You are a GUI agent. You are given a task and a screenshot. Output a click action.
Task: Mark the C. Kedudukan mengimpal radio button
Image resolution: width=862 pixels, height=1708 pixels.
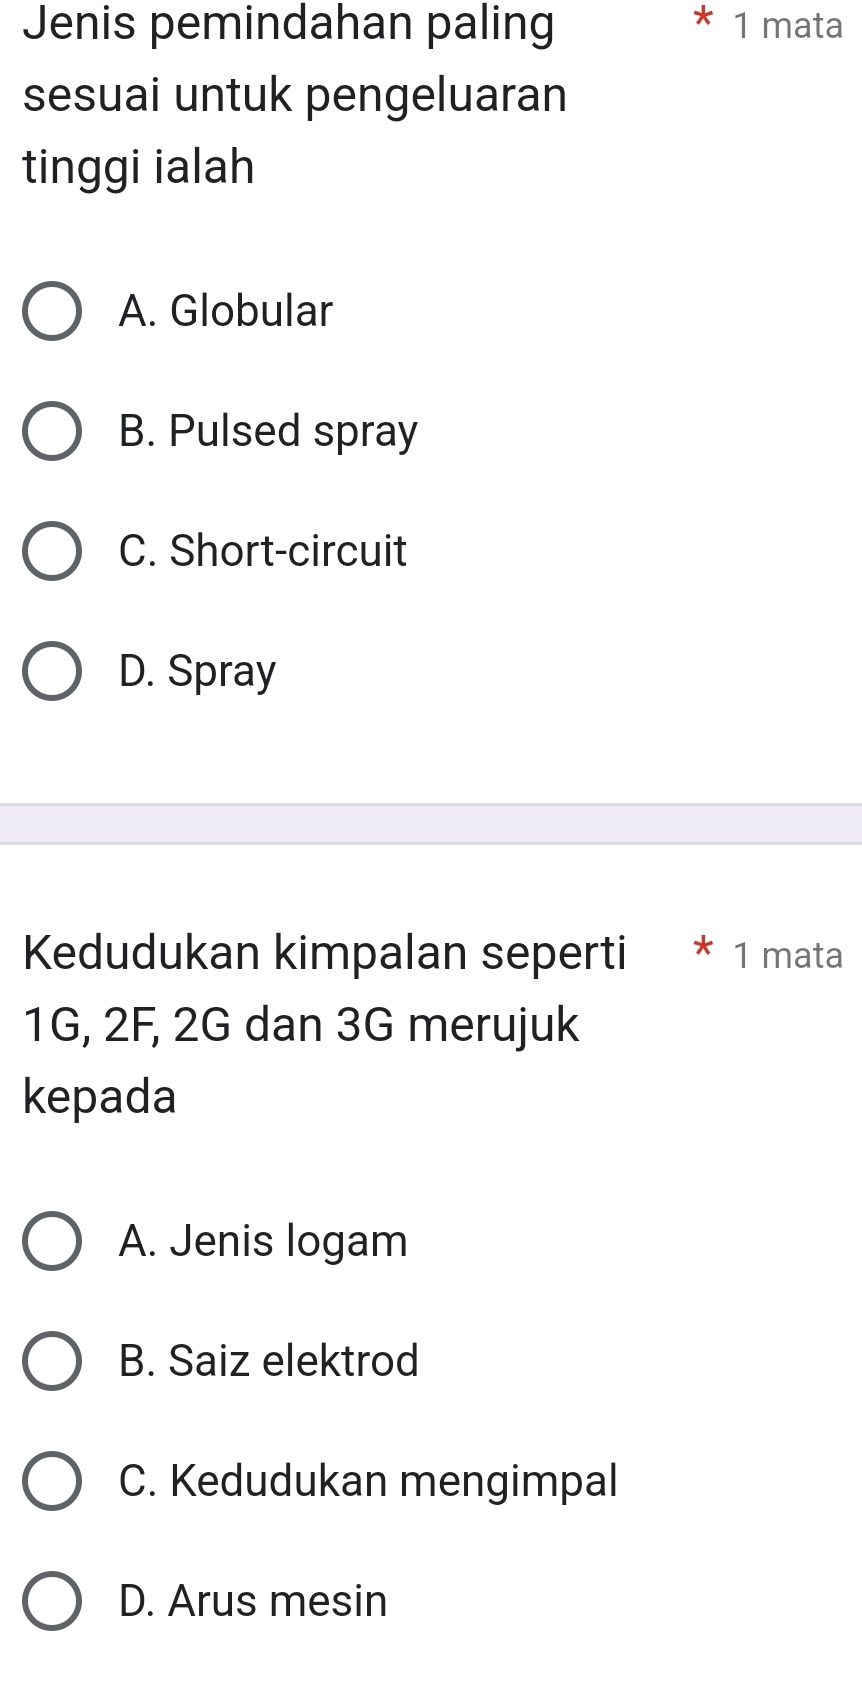pyautogui.click(x=52, y=1481)
